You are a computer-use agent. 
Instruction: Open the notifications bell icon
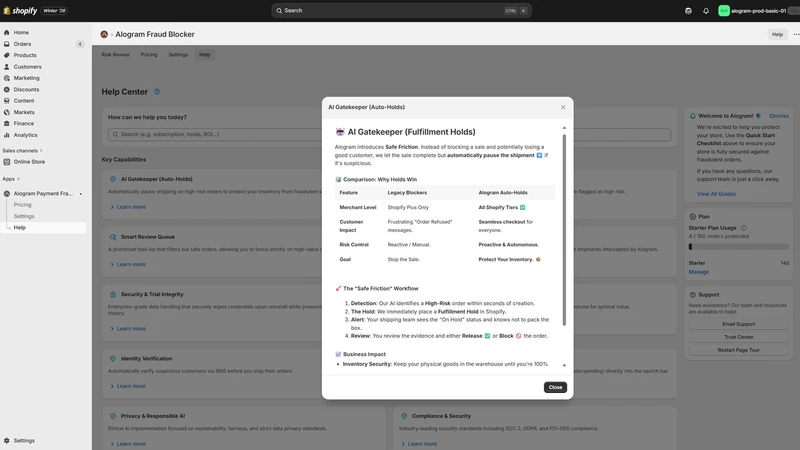click(706, 11)
